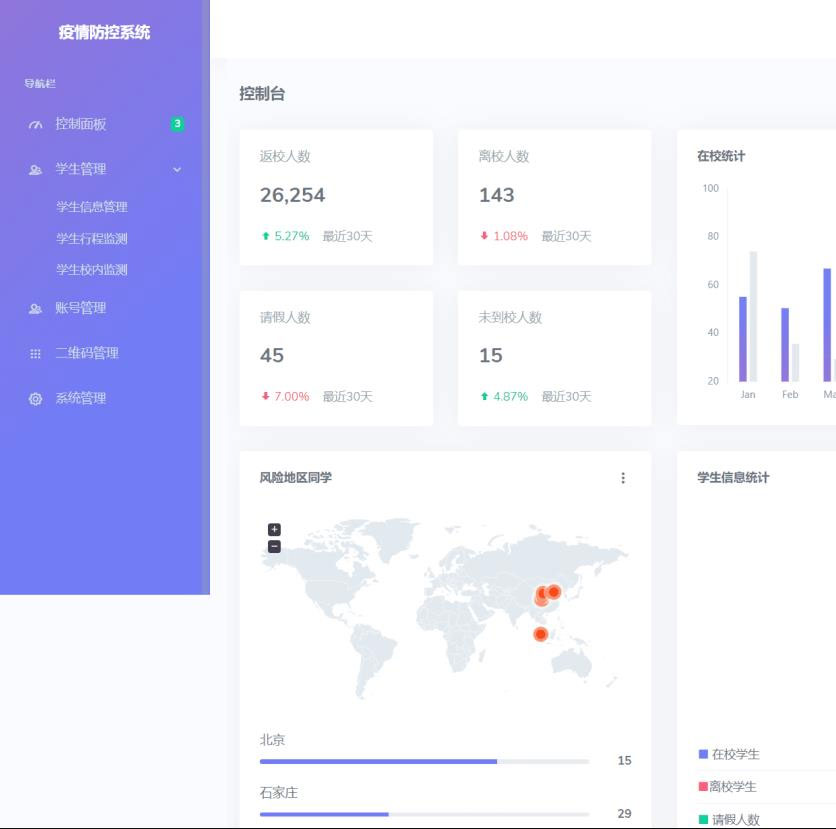Viewport: 836px width, 829px height.
Task: Click the 离校人数 value 143
Action: [x=497, y=195]
